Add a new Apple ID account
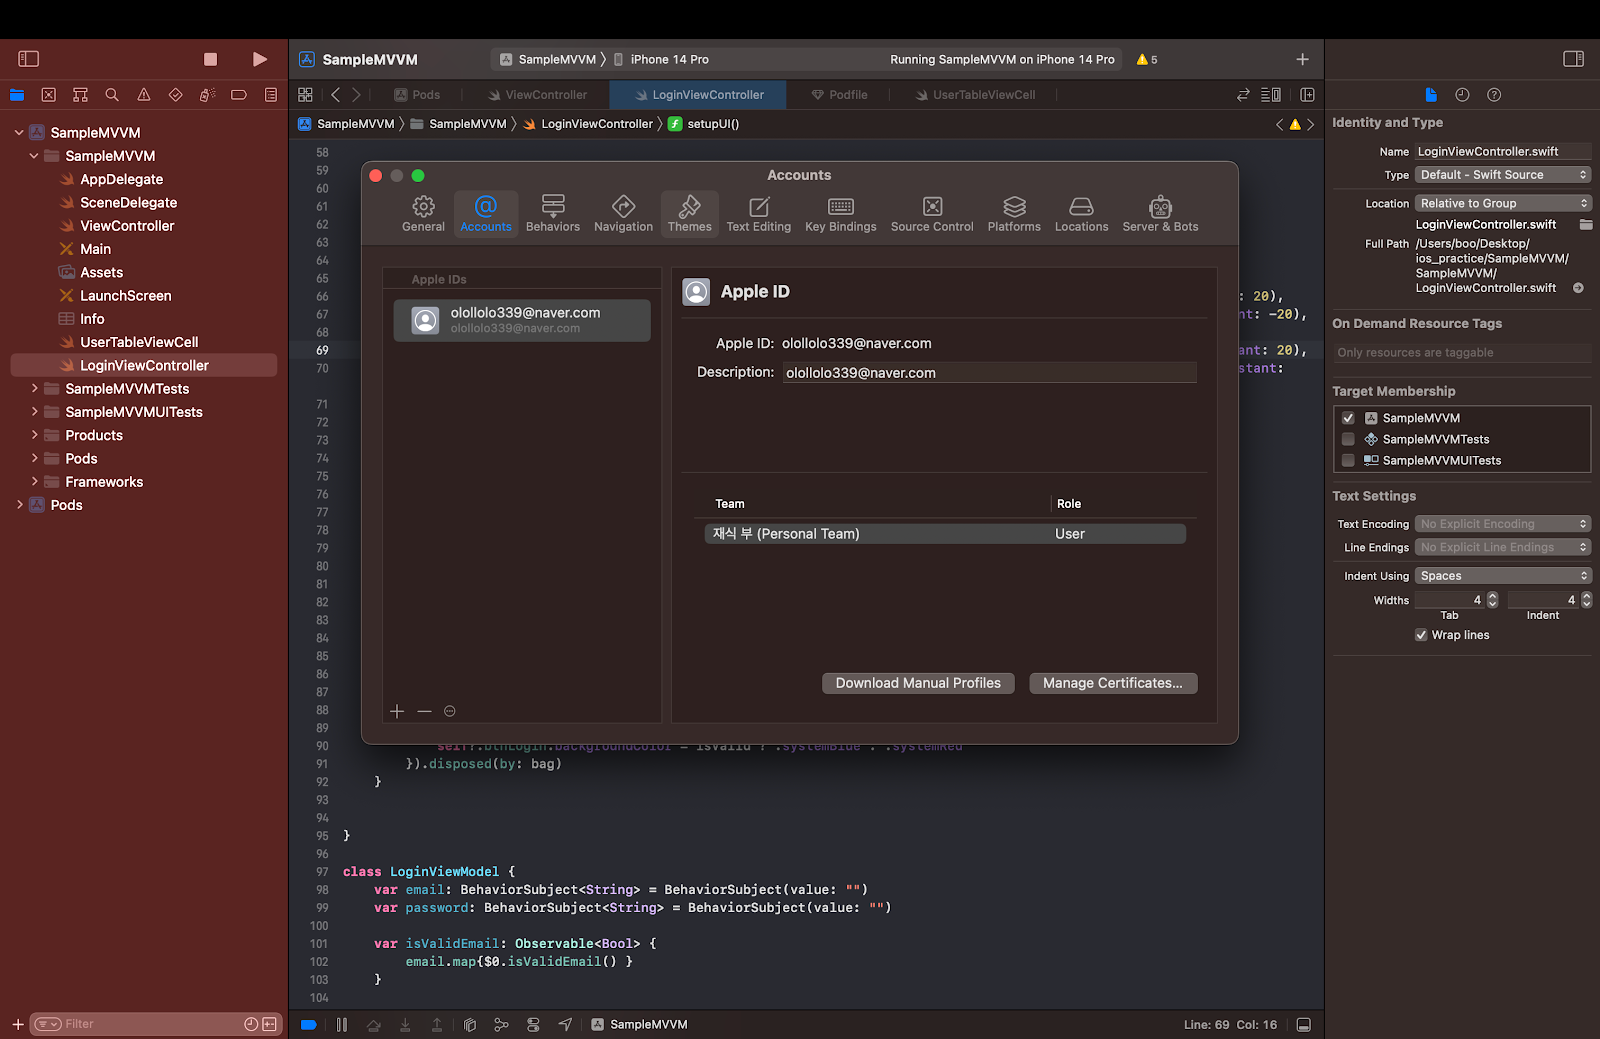This screenshot has width=1600, height=1039. (x=397, y=711)
